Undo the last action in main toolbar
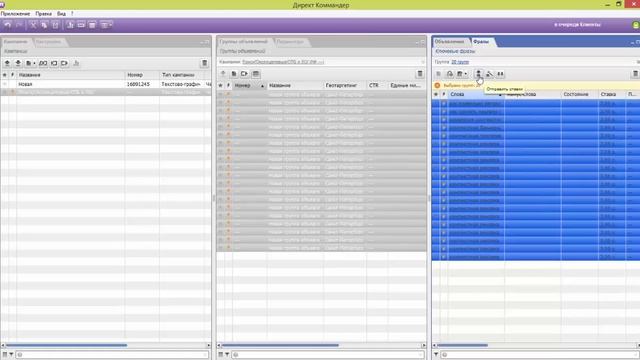The height and width of the screenshot is (360, 640). coord(7,25)
